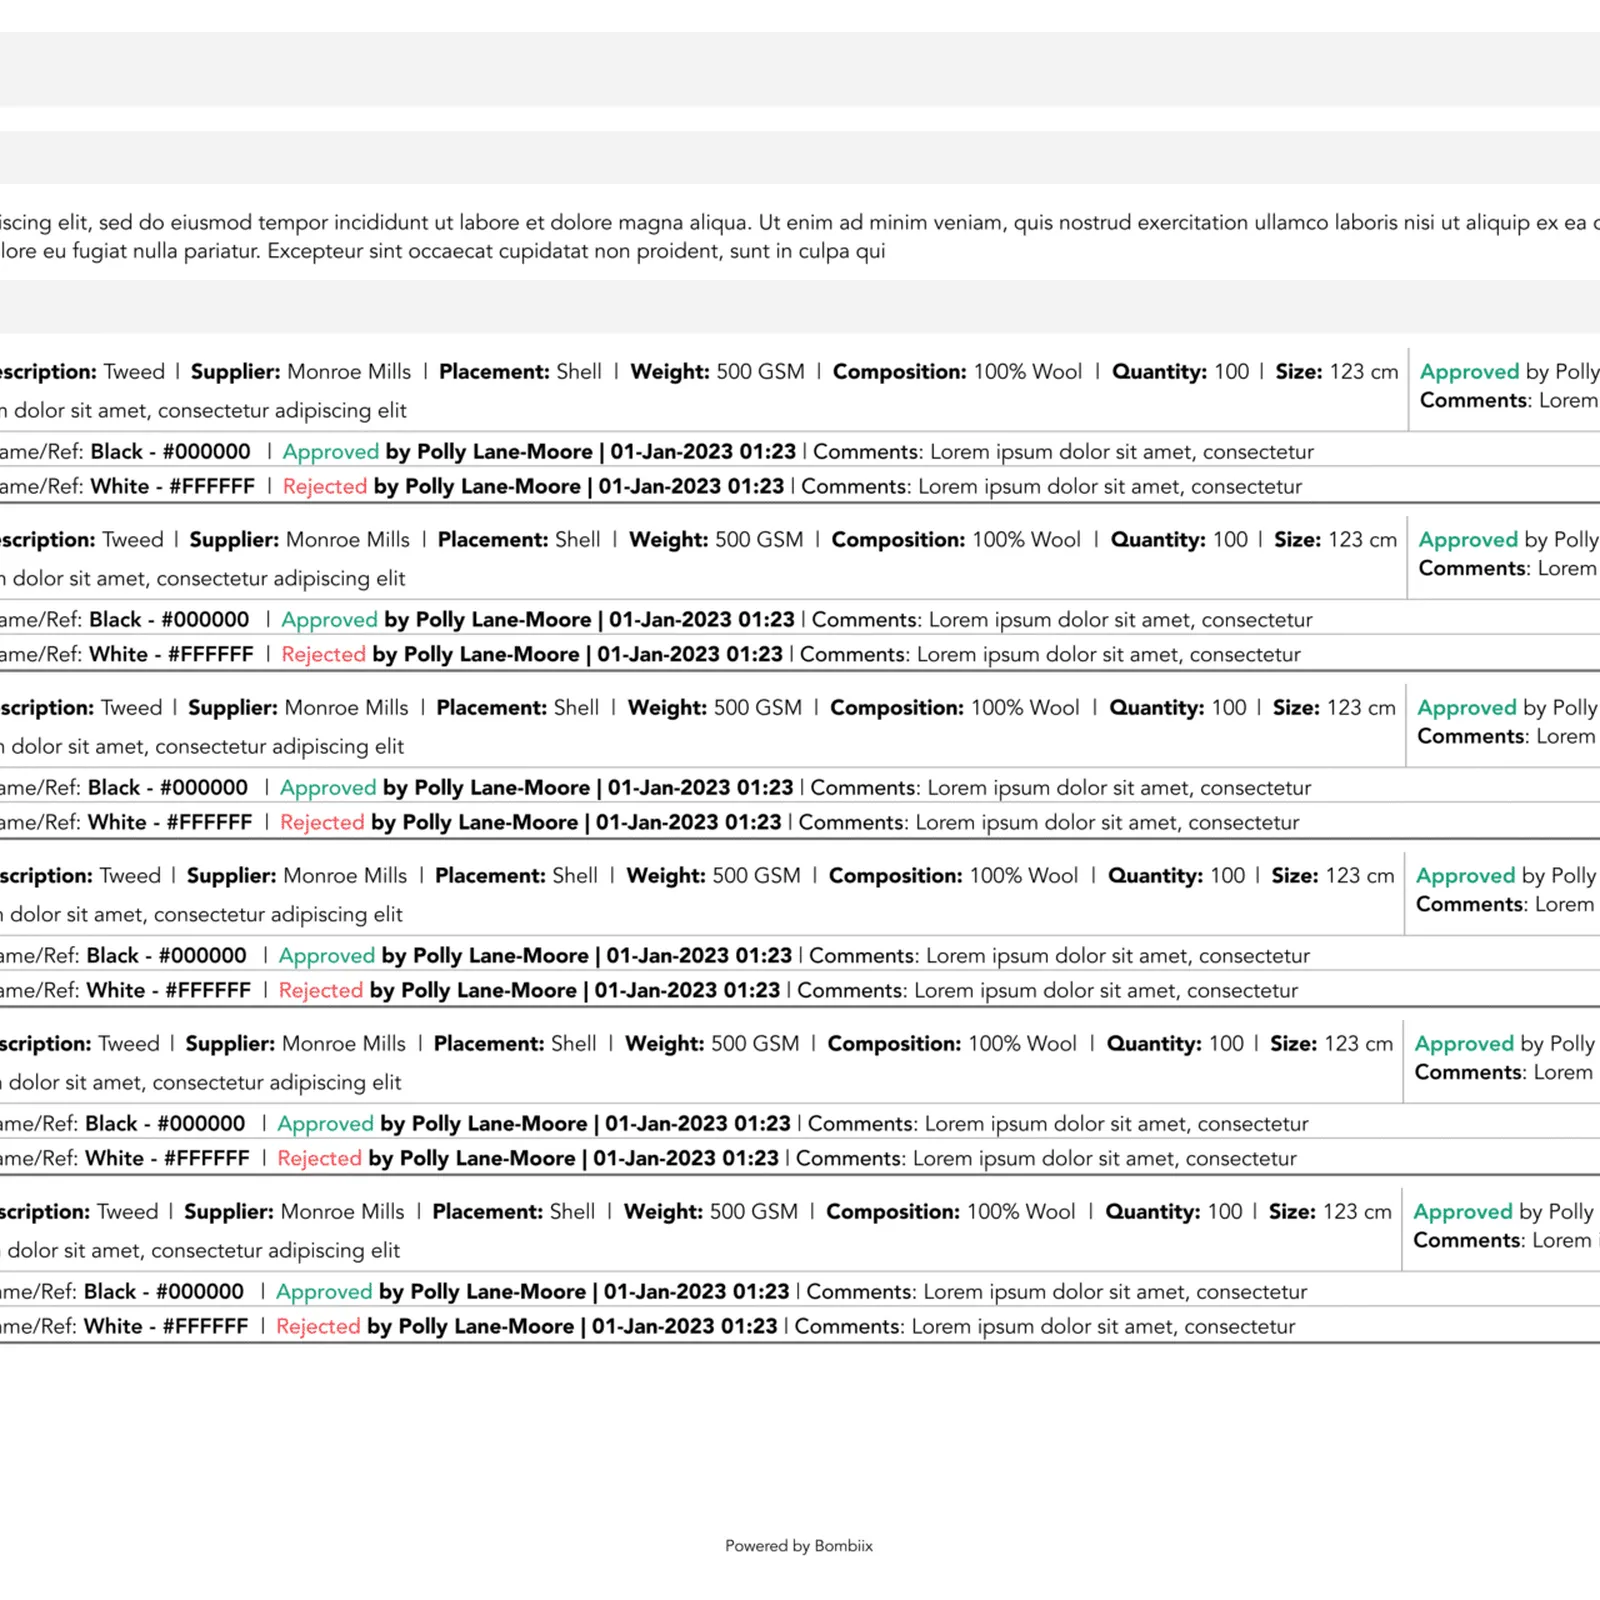Screen dimensions: 1600x1600
Task: Click the Powered by Bombiix footer text
Action: (x=799, y=1546)
